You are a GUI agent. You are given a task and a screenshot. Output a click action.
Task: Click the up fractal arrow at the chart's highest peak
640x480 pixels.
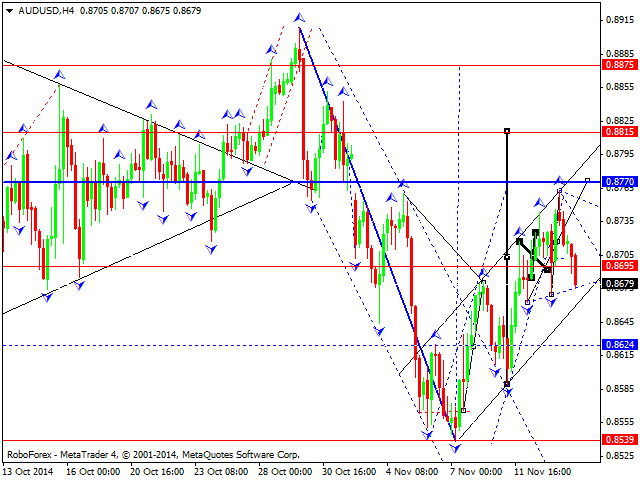300,18
